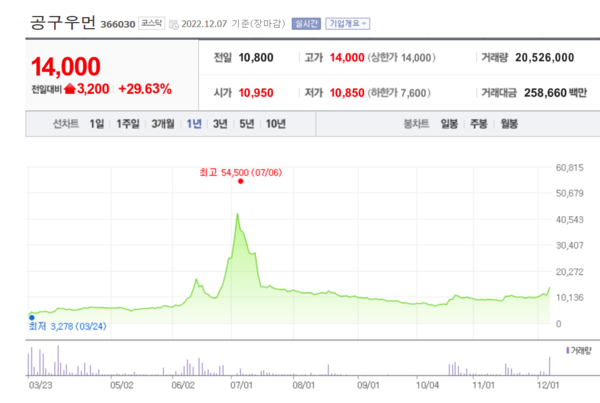Click the red 최고 high point marker
600x403 pixels.
tap(240, 181)
